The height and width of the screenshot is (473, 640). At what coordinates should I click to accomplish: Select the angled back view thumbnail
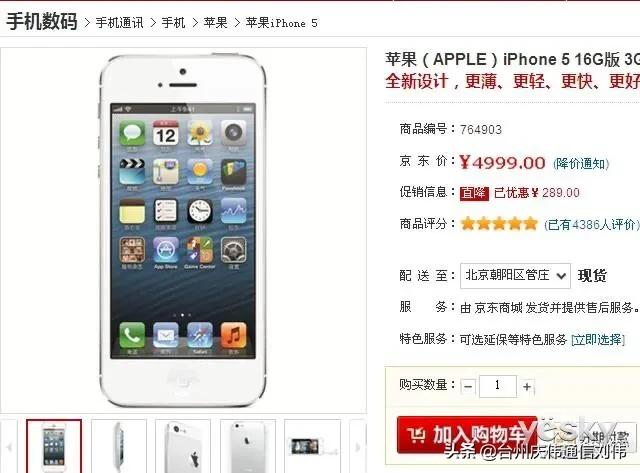coord(183,446)
